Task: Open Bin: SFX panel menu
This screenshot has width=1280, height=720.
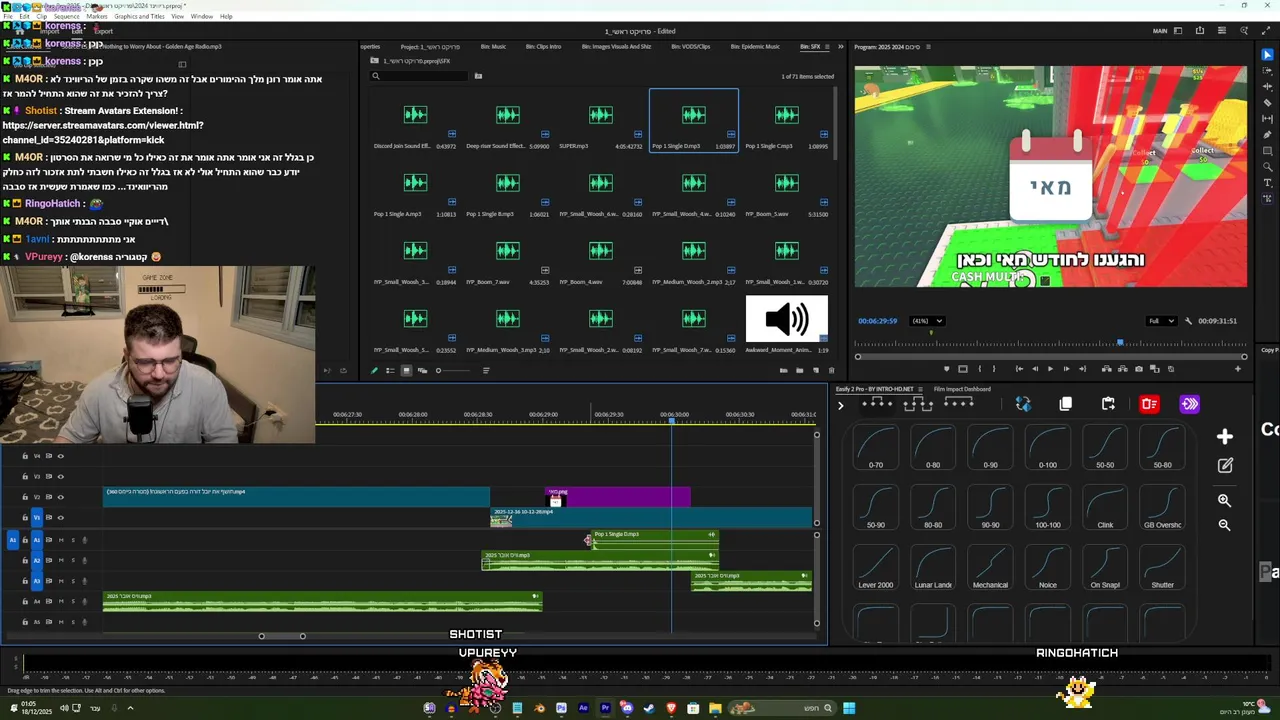Action: [x=829, y=46]
